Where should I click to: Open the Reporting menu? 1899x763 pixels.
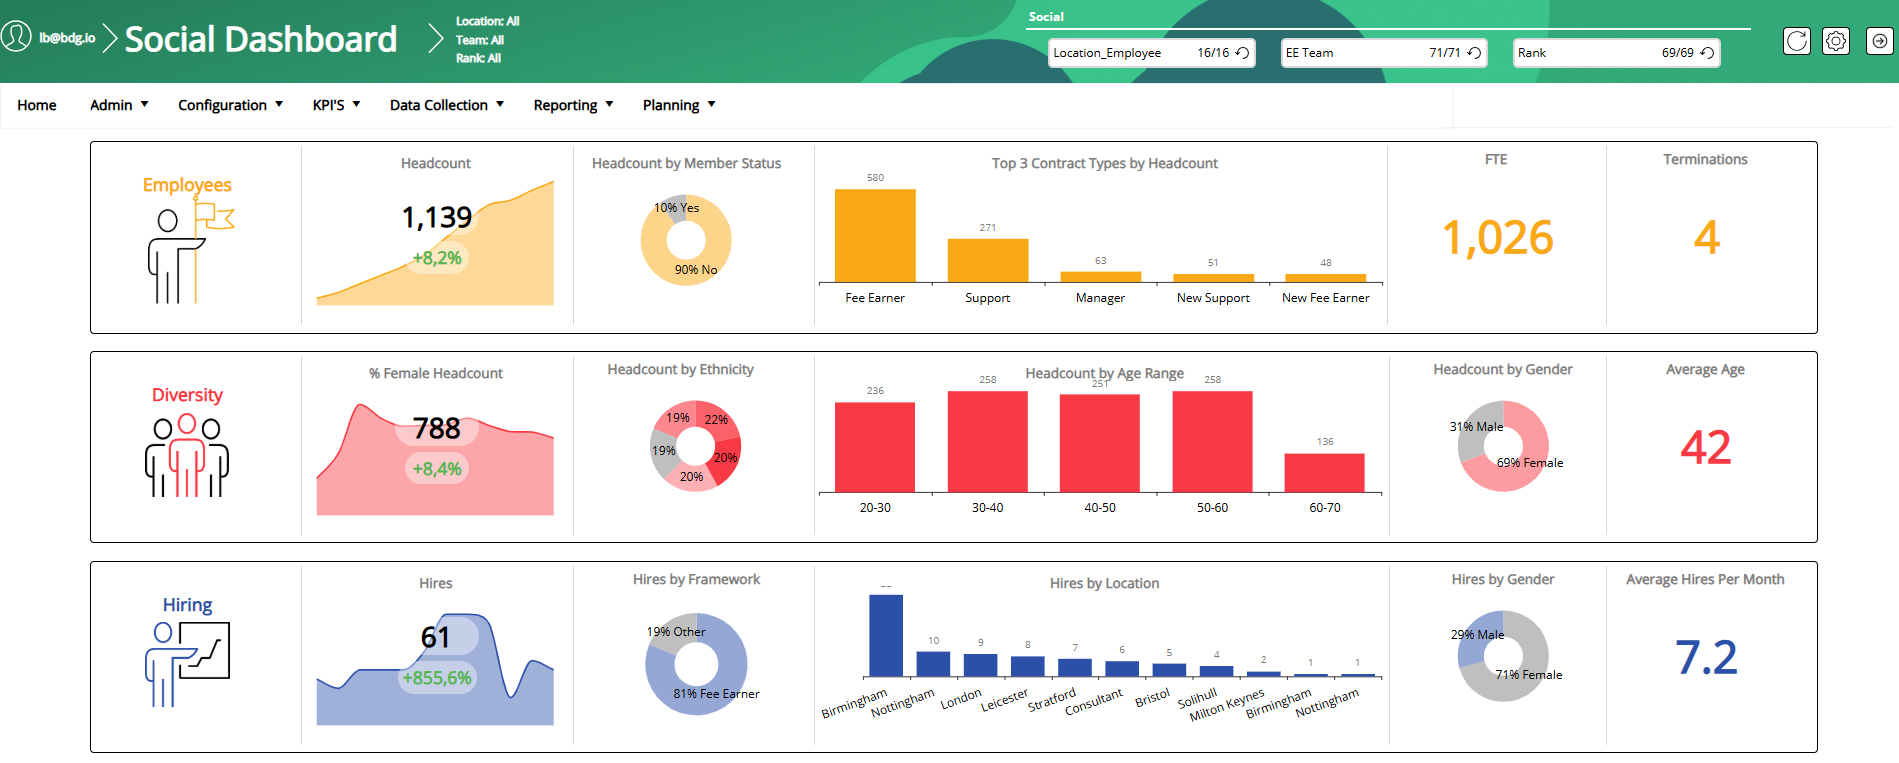[x=573, y=105]
